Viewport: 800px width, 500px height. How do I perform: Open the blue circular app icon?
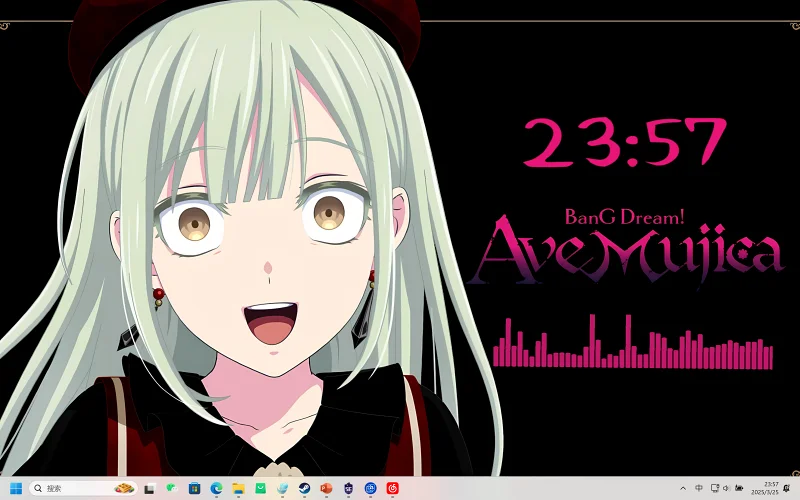click(x=371, y=488)
